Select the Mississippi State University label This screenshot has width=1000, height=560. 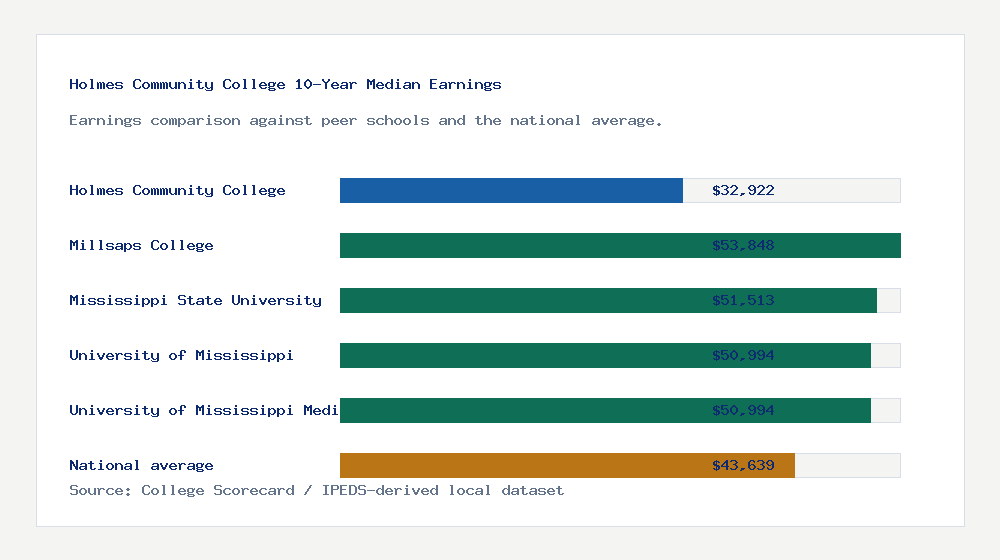click(x=195, y=300)
